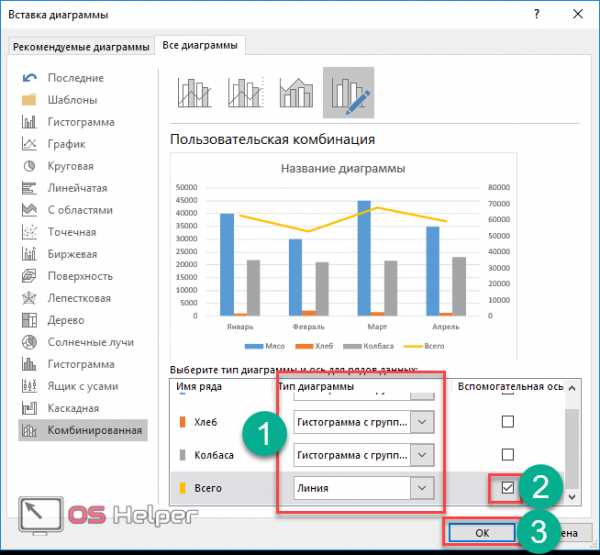
Task: Click the Всего series name row
Action: (x=208, y=488)
